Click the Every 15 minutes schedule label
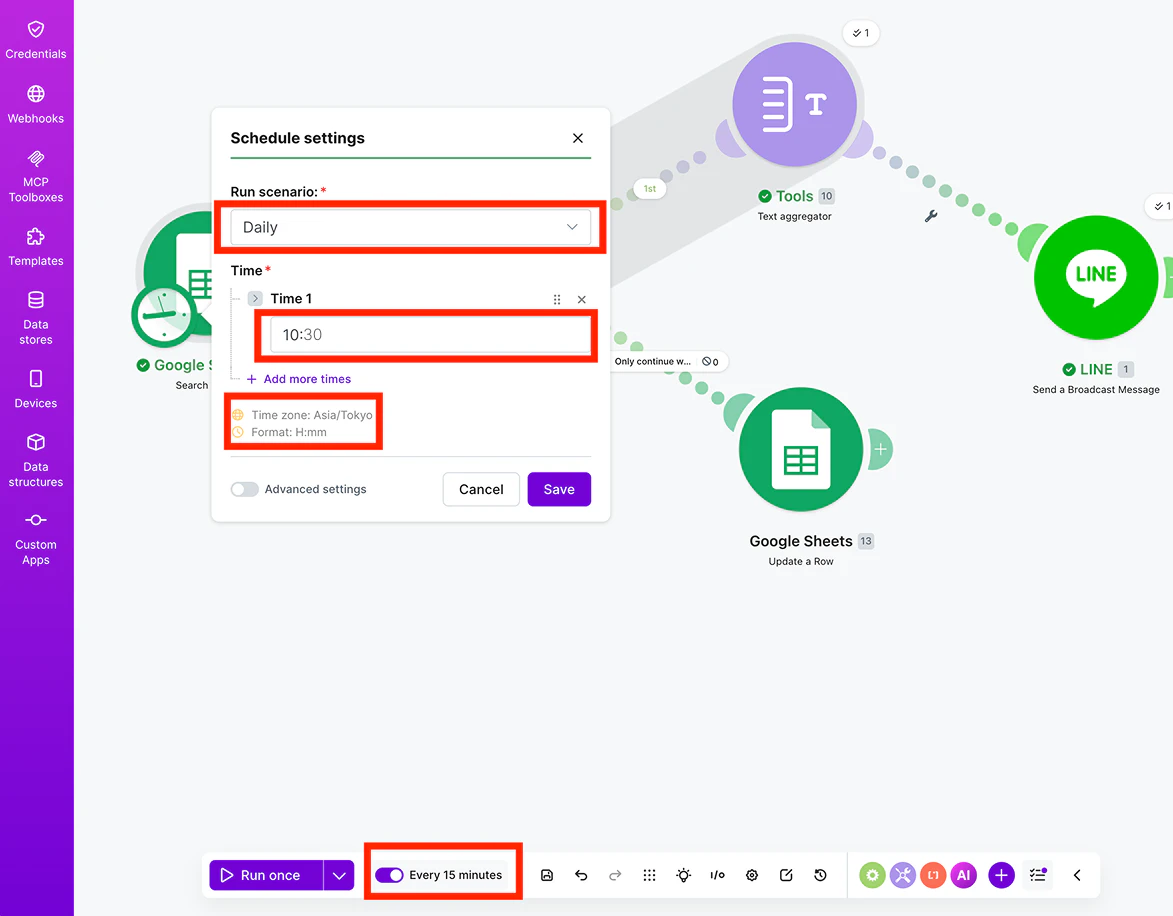This screenshot has width=1173, height=916. 456,875
